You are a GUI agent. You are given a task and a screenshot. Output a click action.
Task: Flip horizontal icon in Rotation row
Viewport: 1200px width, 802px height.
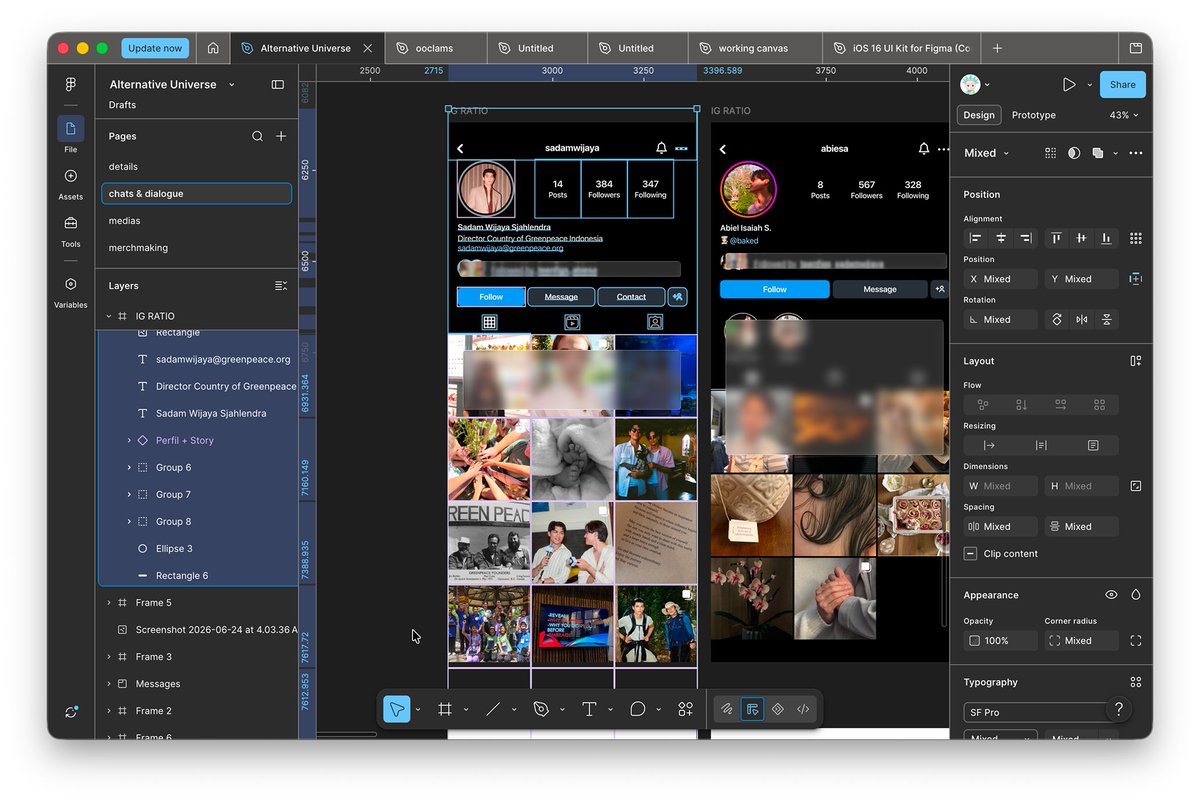click(1082, 320)
